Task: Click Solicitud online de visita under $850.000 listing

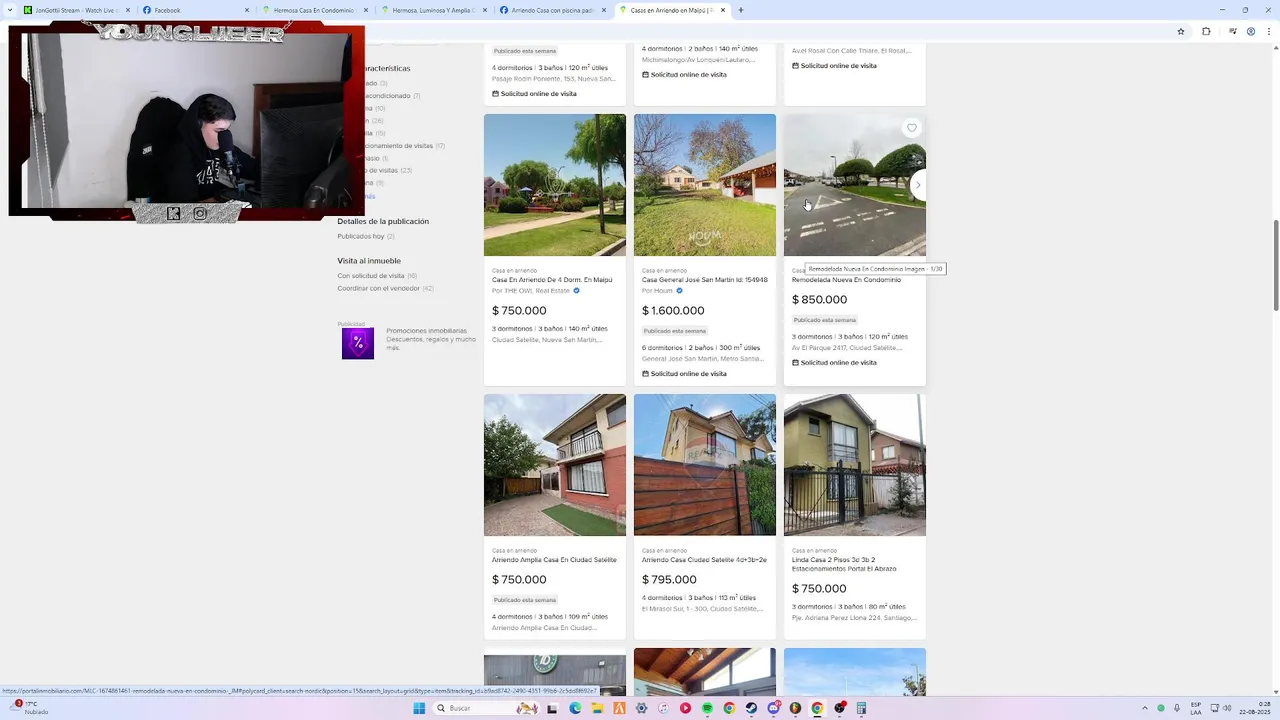Action: [834, 363]
